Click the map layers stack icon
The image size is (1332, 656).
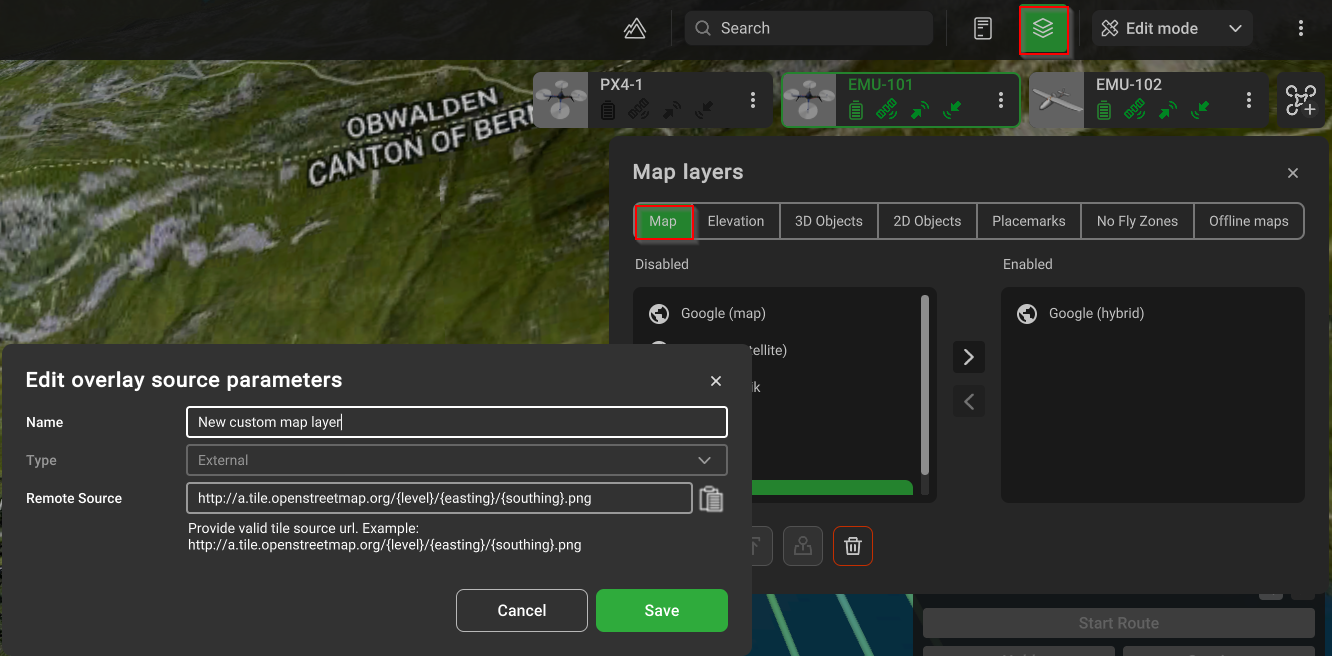(1044, 29)
